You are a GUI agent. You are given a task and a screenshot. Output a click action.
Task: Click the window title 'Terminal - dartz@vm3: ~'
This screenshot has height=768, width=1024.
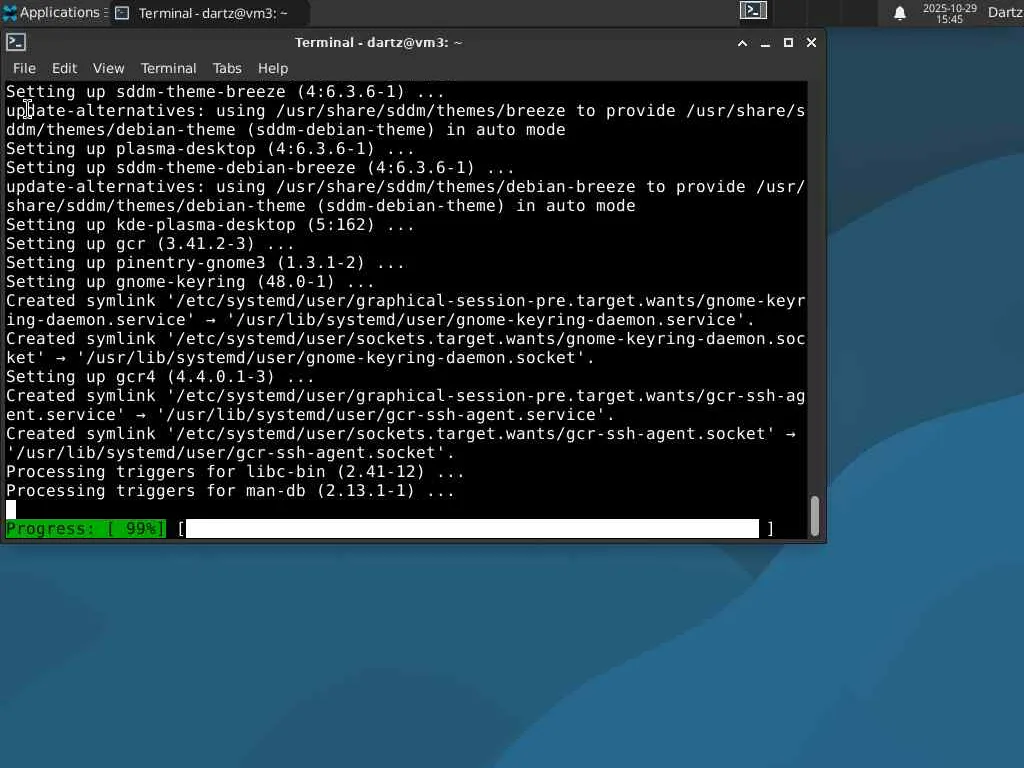click(378, 42)
